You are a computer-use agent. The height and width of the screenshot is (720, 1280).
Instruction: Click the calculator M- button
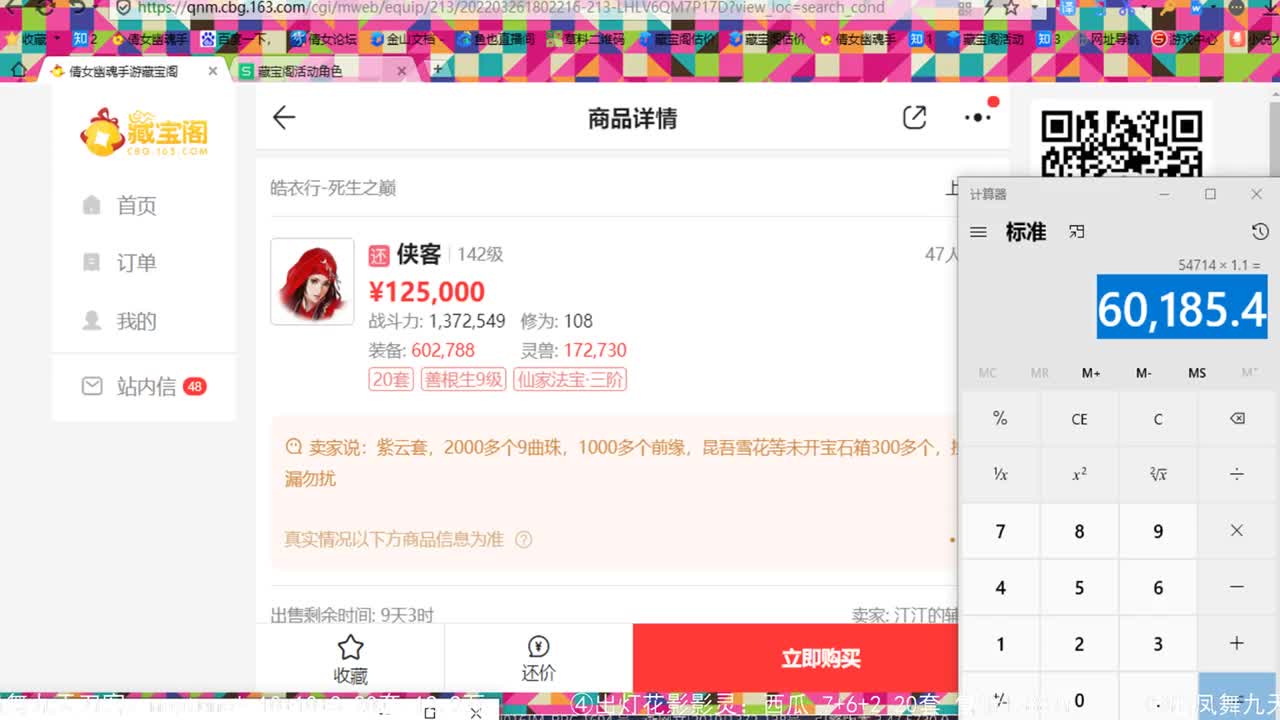pos(1144,373)
